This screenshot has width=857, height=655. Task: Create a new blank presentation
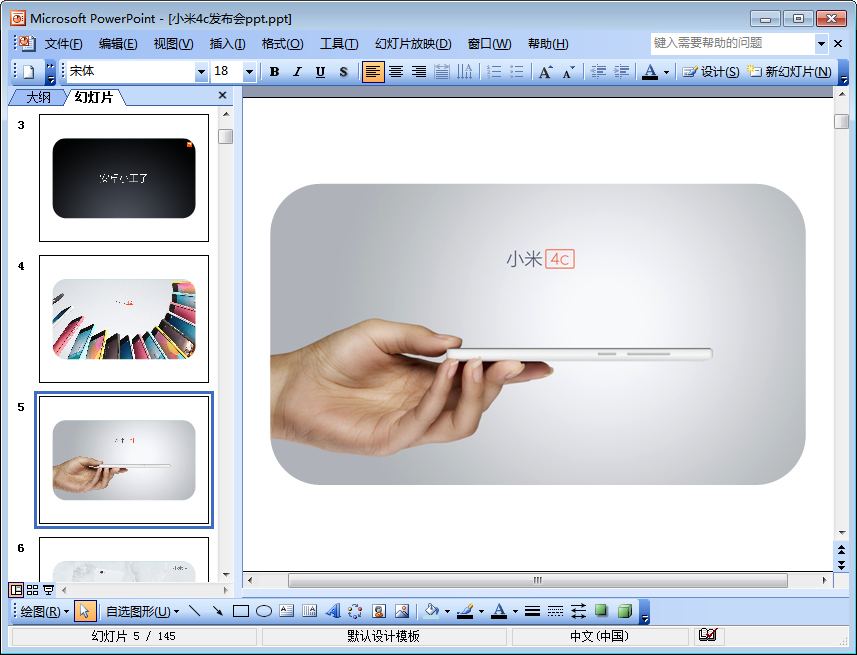point(28,72)
